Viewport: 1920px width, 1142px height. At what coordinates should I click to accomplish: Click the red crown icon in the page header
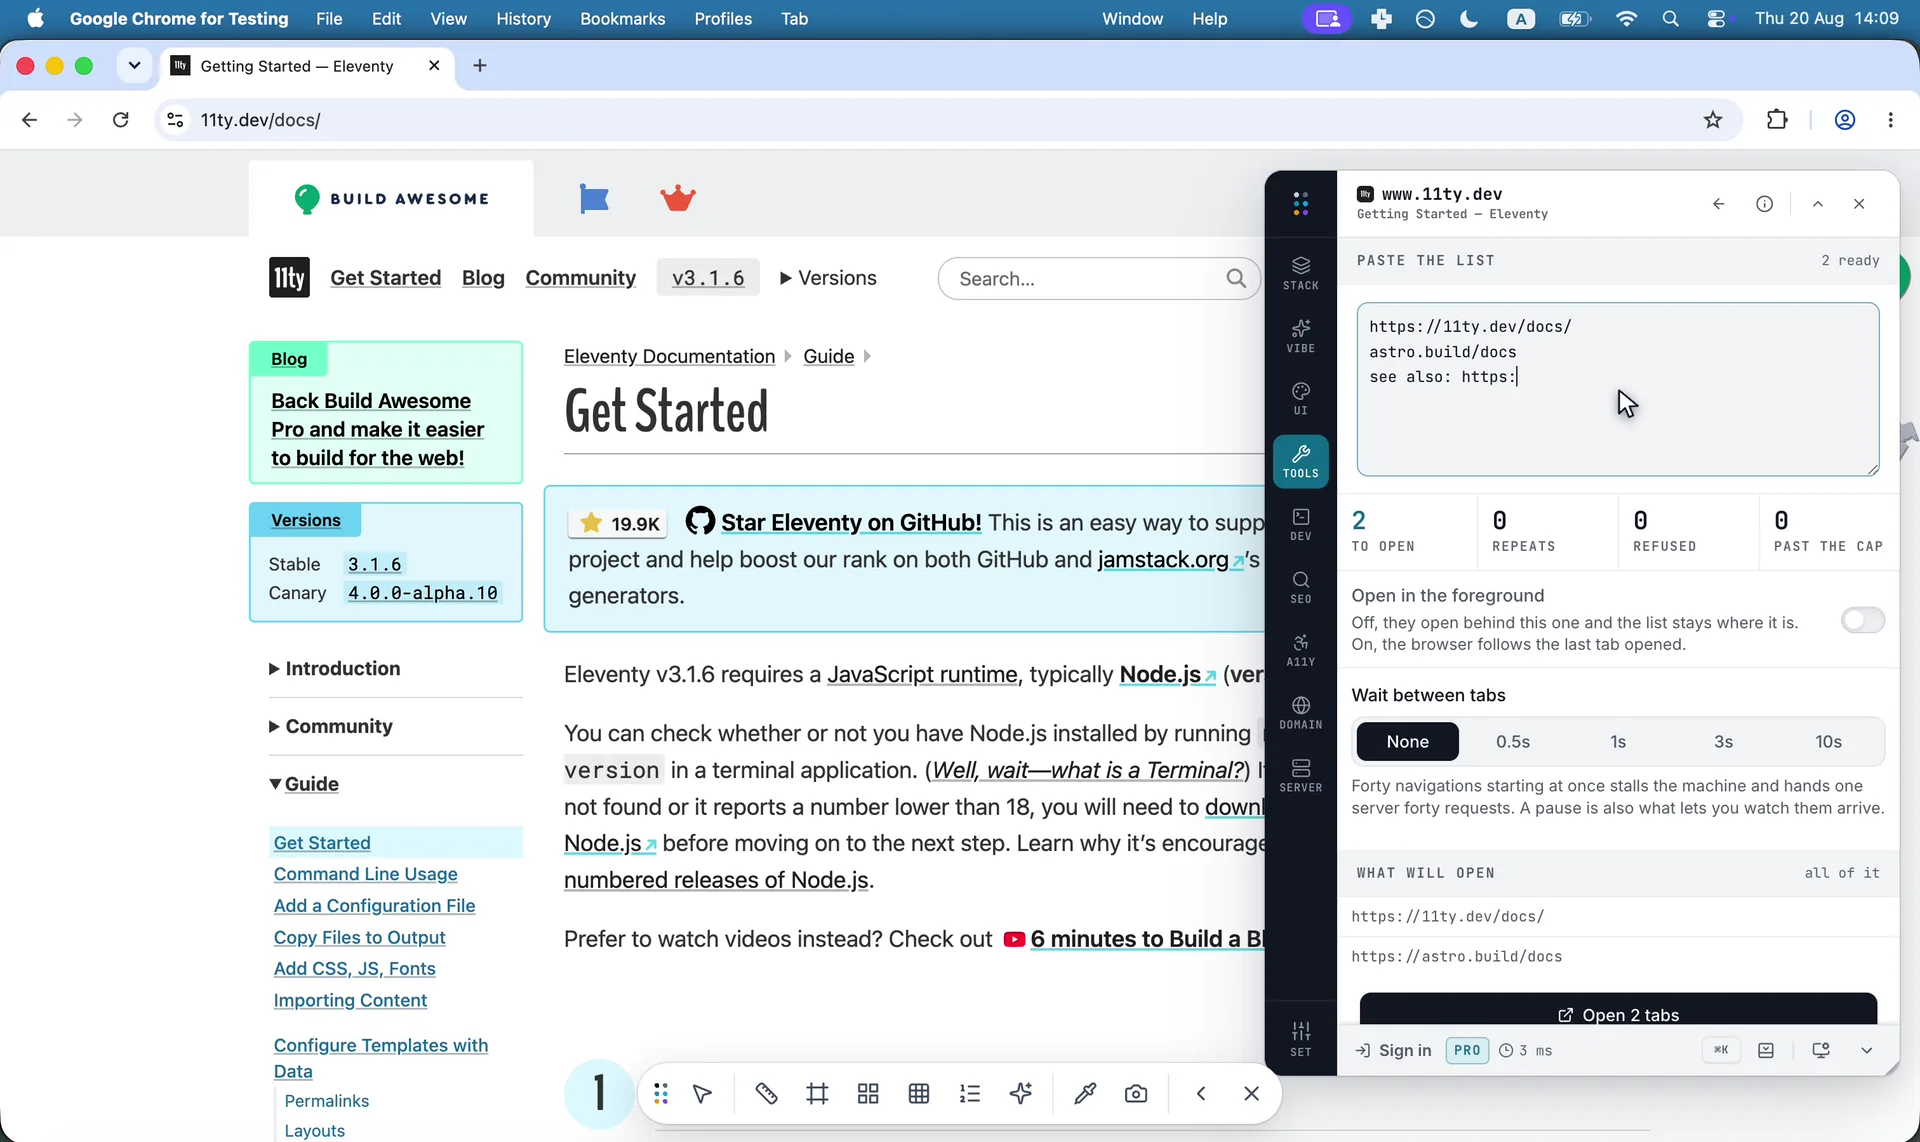[678, 198]
